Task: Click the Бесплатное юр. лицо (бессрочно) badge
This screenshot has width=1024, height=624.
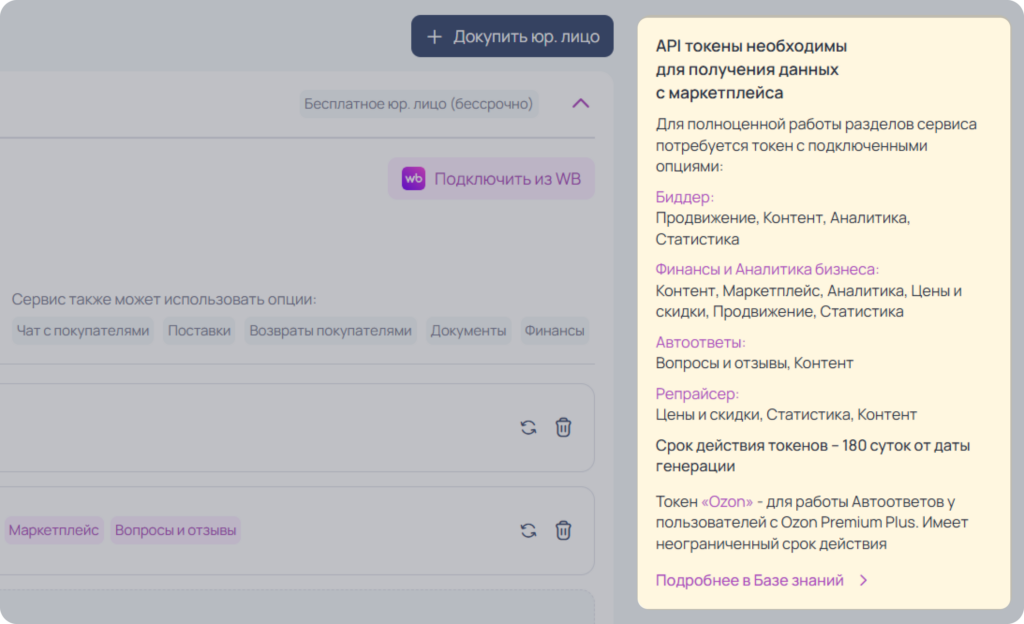Action: tap(419, 104)
